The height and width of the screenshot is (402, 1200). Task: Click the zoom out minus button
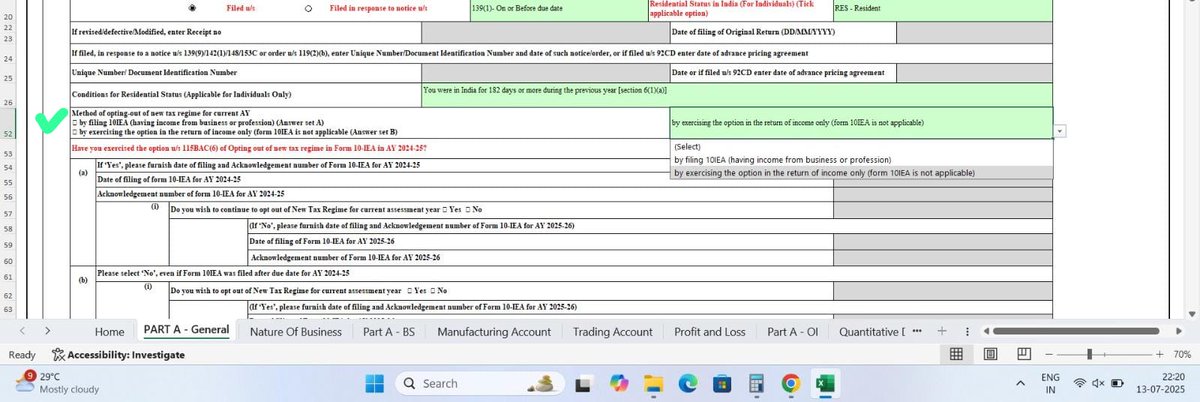(x=1048, y=354)
